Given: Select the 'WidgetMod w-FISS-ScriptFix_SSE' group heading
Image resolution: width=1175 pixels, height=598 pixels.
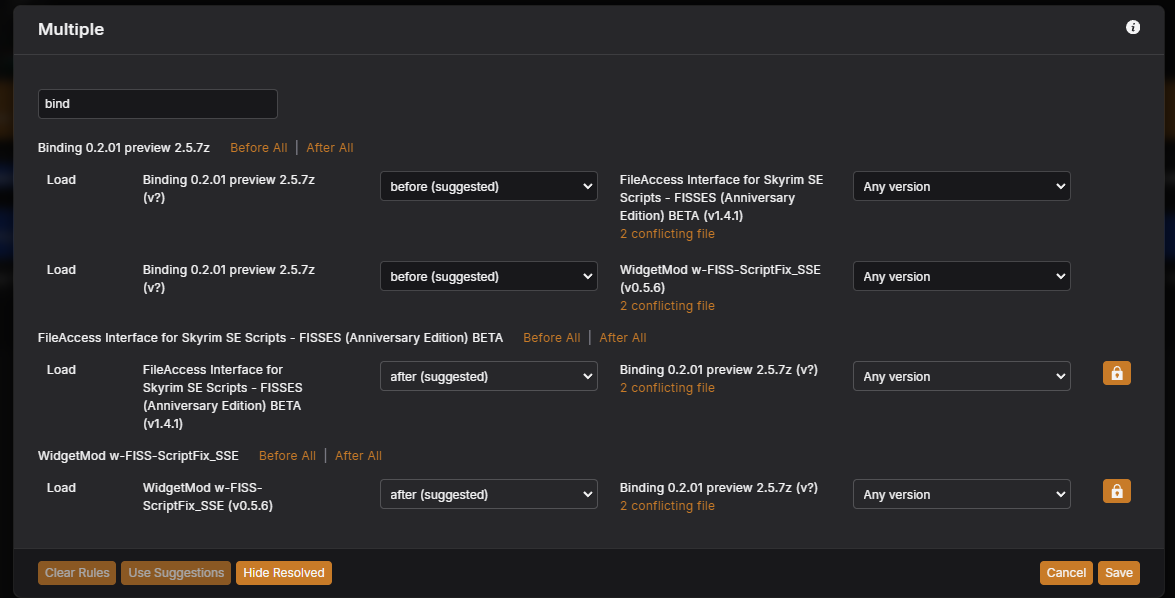Looking at the screenshot, I should click(139, 456).
